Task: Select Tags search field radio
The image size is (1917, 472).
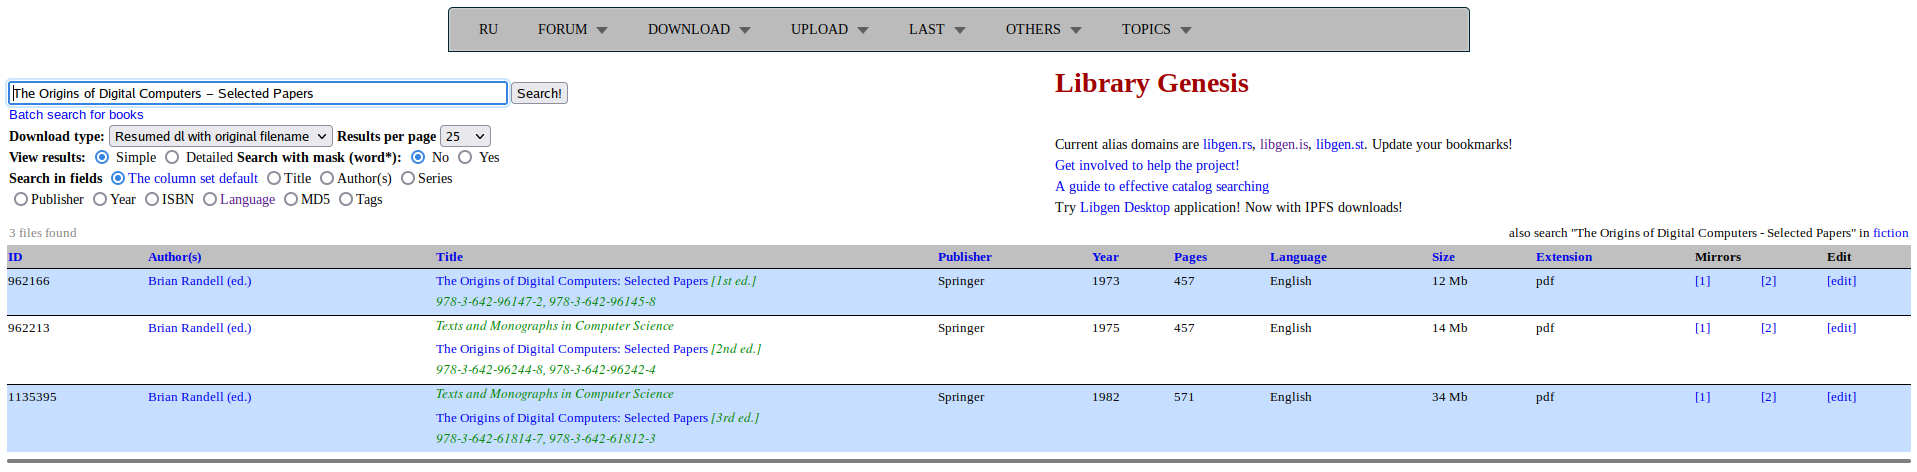Action: click(x=346, y=199)
